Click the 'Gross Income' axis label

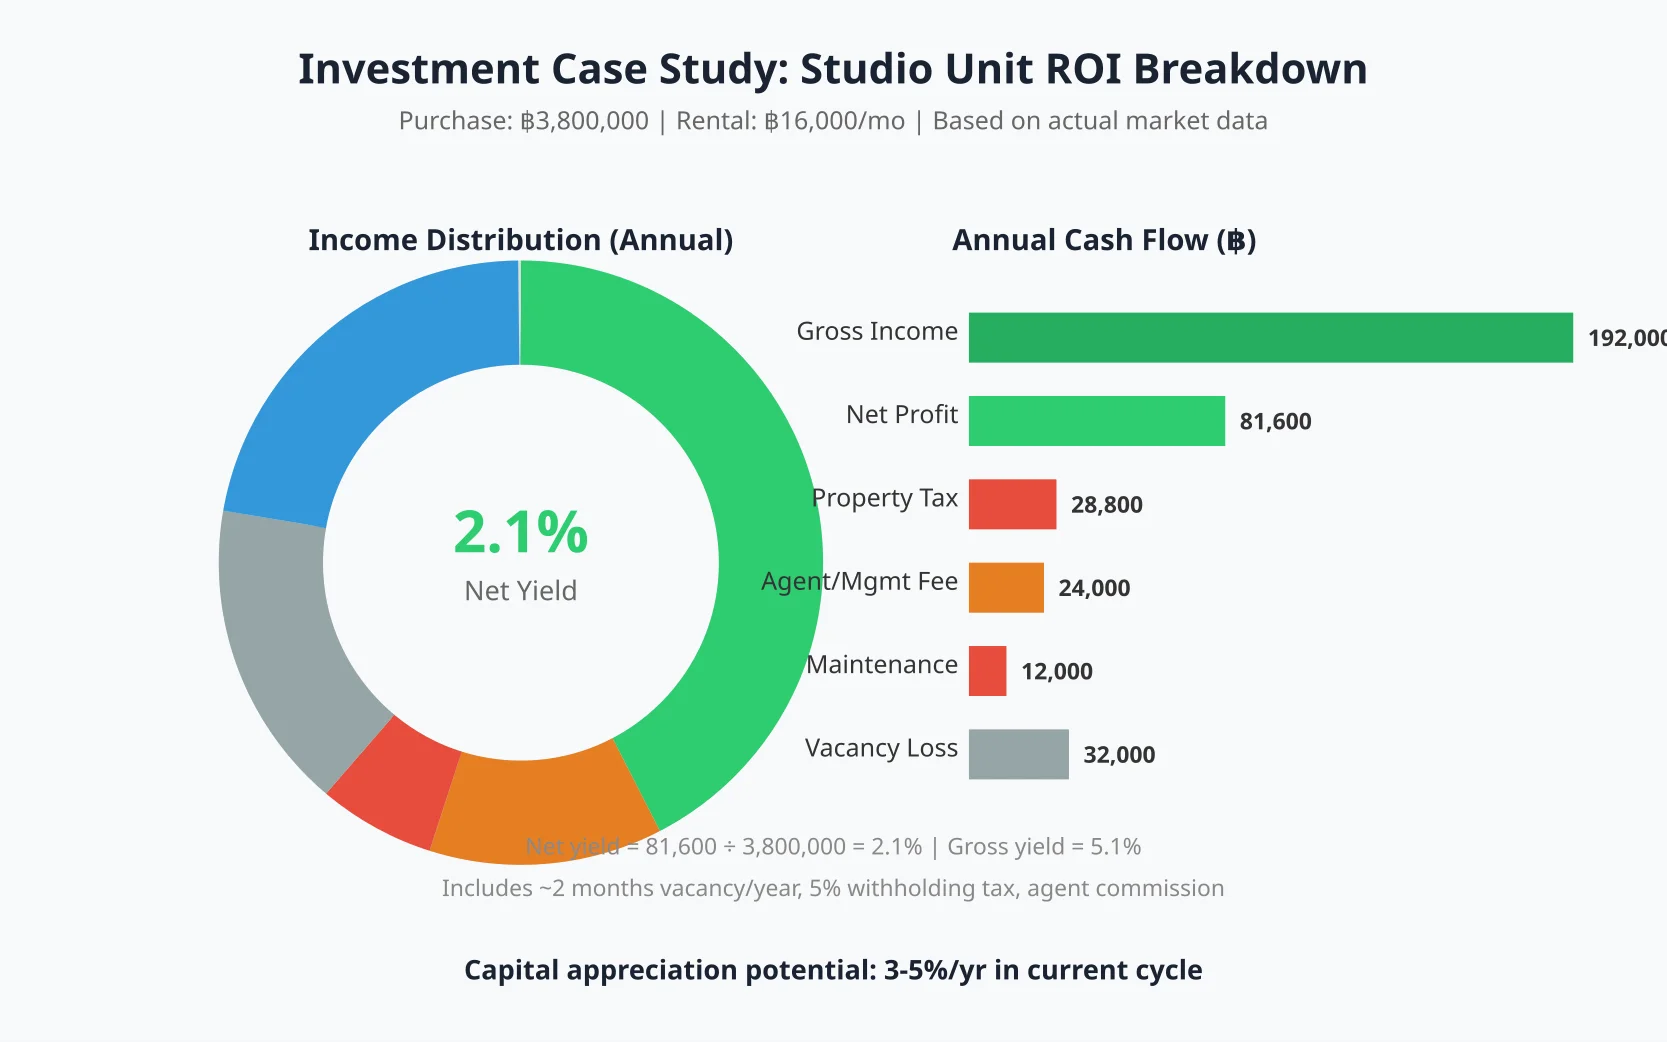click(x=877, y=331)
